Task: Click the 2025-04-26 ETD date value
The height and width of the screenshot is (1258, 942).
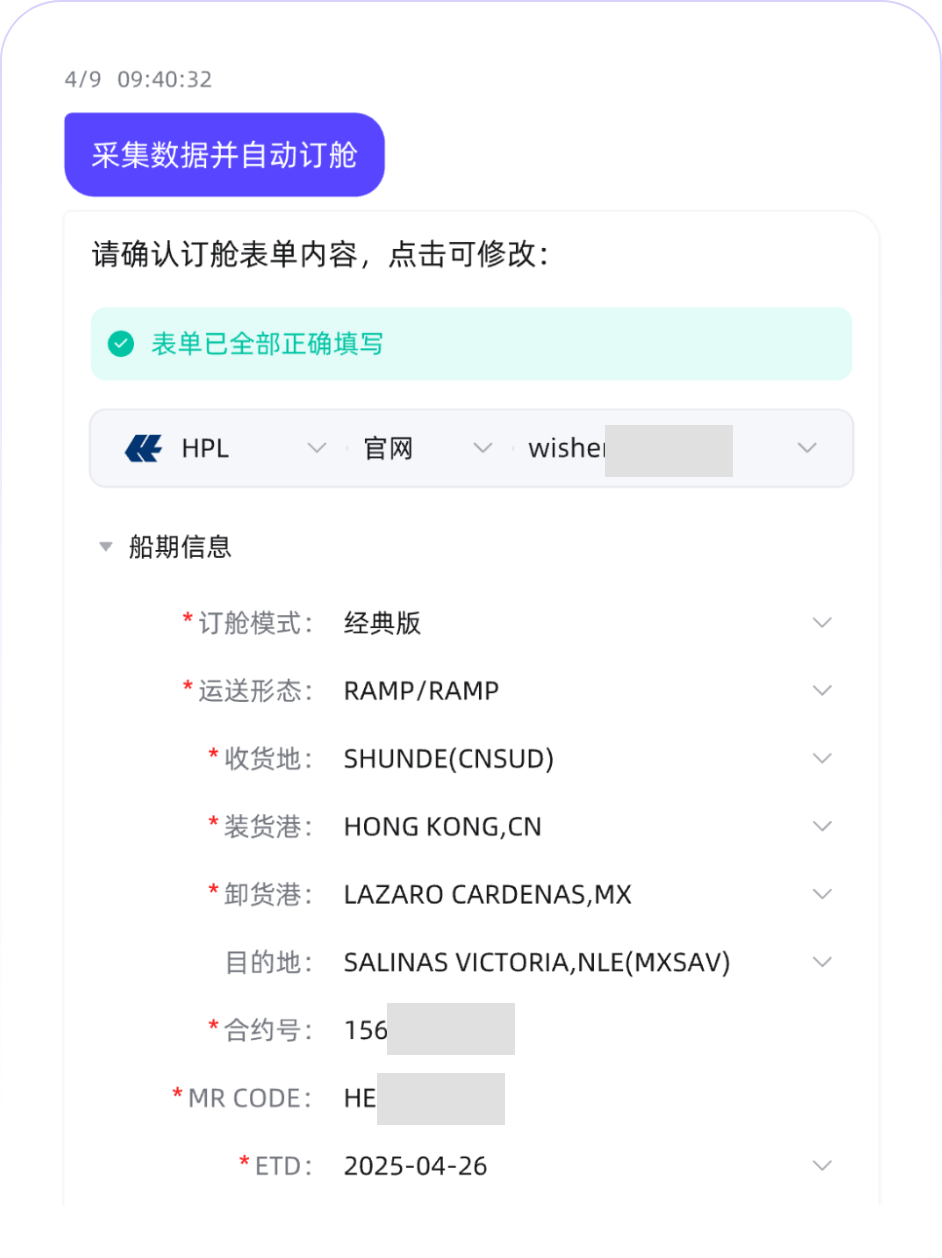Action: point(415,1166)
